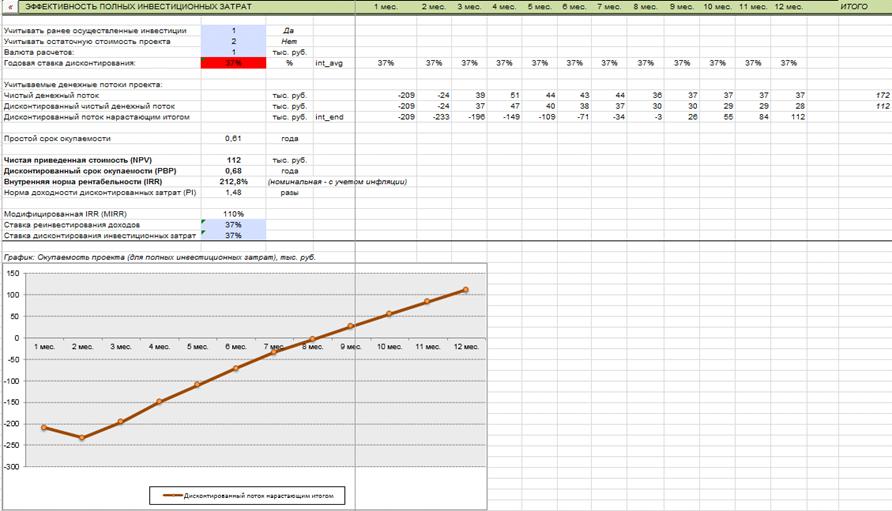This screenshot has width=892, height=511.
Task: Select the discounted payback period value 0,68
Action: pyautogui.click(x=233, y=171)
